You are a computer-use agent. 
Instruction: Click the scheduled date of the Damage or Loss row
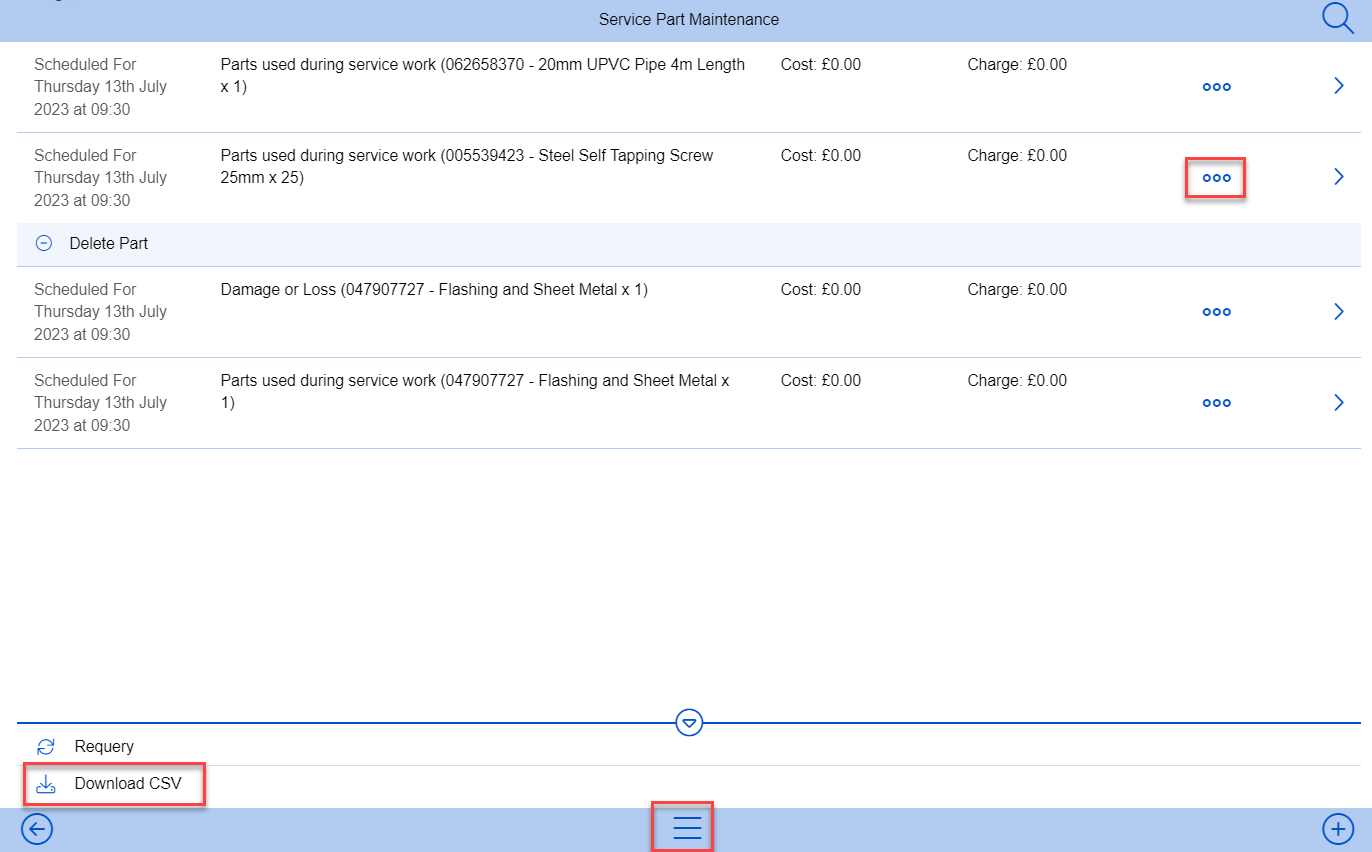(100, 312)
